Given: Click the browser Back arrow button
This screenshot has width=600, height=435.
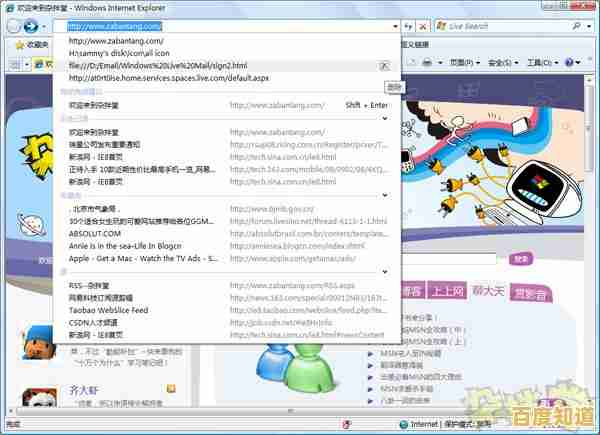Looking at the screenshot, I should 13,26.
